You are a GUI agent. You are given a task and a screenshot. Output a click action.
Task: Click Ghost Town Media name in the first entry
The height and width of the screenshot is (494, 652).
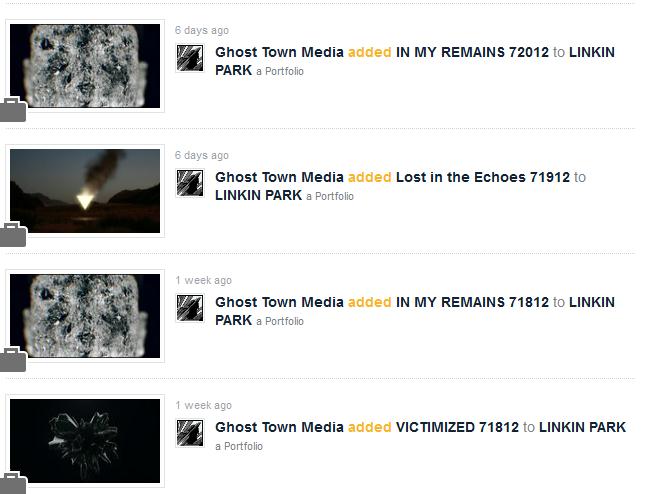pos(279,52)
